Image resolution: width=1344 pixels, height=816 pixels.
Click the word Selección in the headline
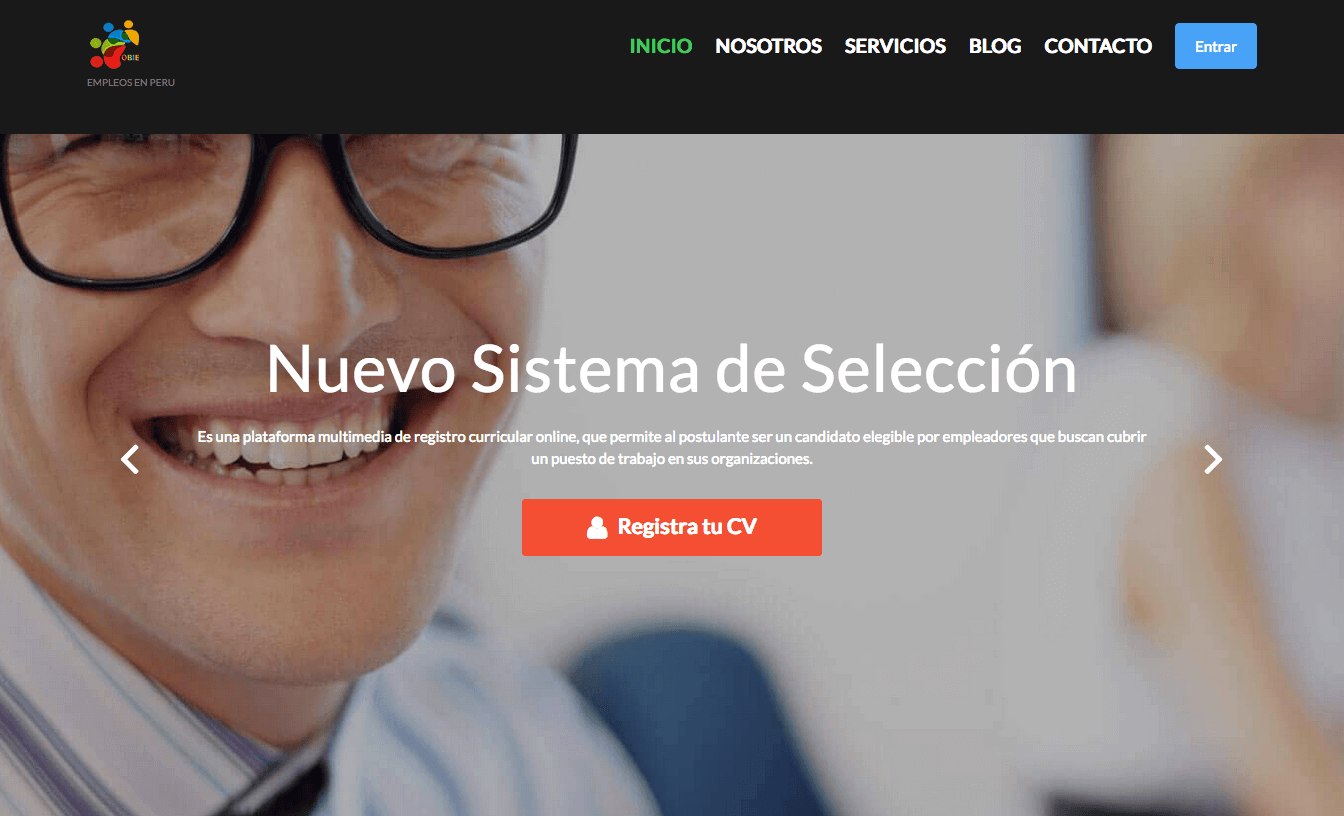939,369
